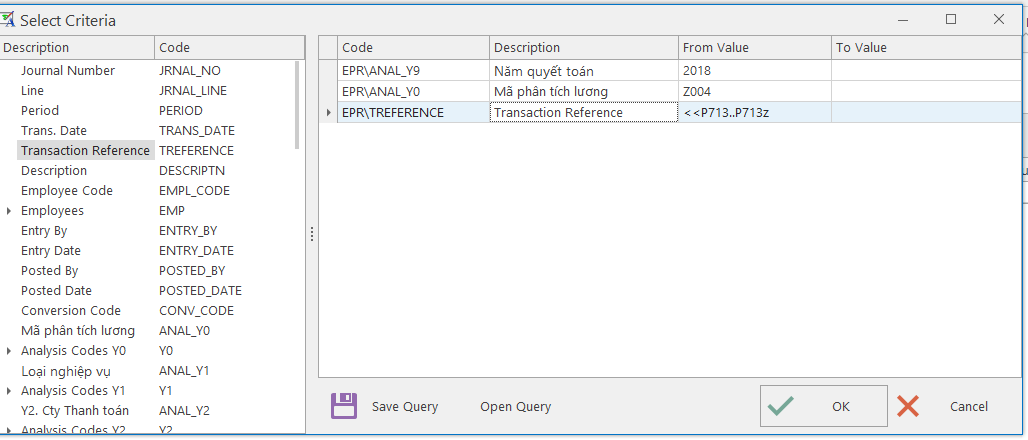The width and height of the screenshot is (1028, 440).
Task: Expand the Analysis Codes Y0 node
Action: tap(10, 351)
